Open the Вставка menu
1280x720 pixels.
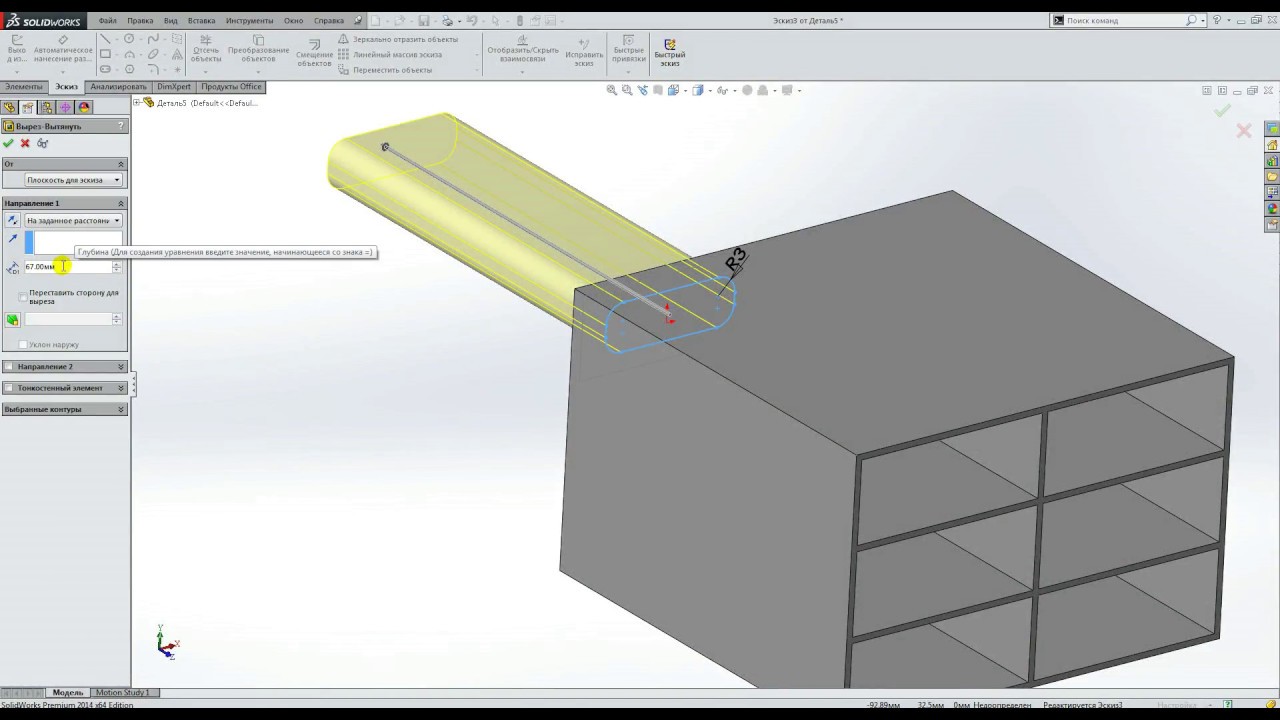(x=201, y=20)
